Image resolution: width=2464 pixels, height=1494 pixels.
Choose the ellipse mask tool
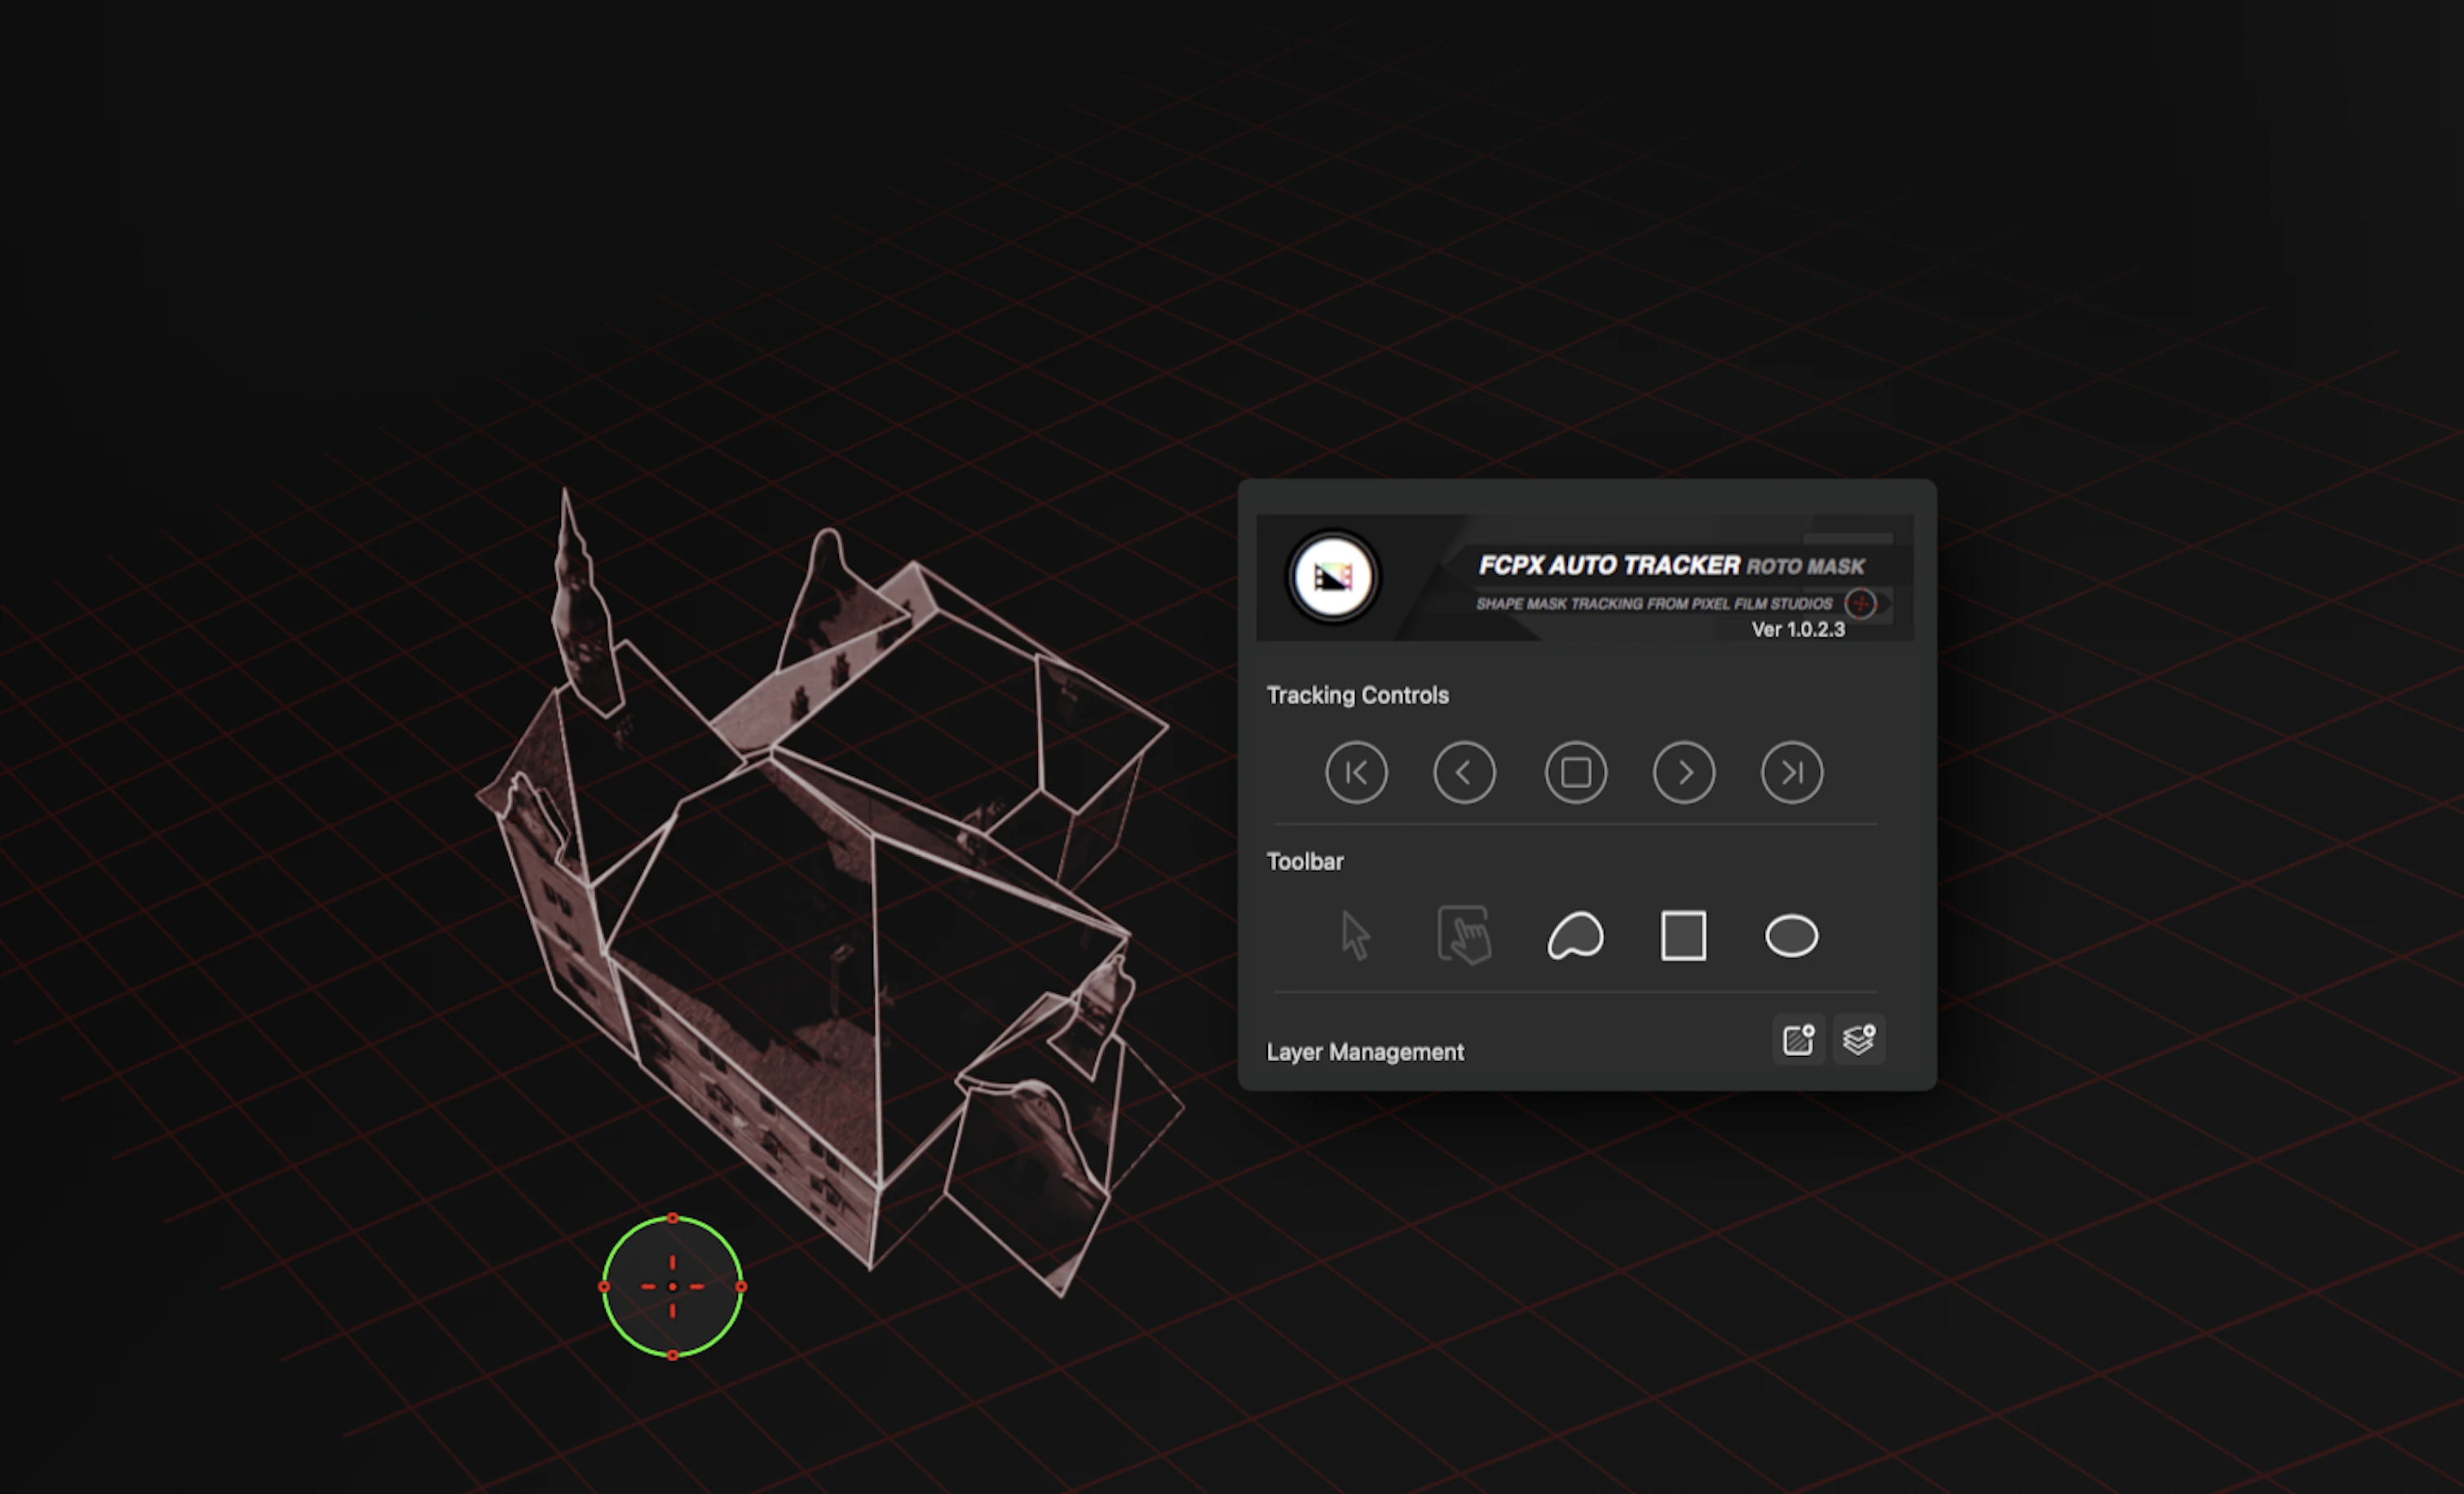1791,936
